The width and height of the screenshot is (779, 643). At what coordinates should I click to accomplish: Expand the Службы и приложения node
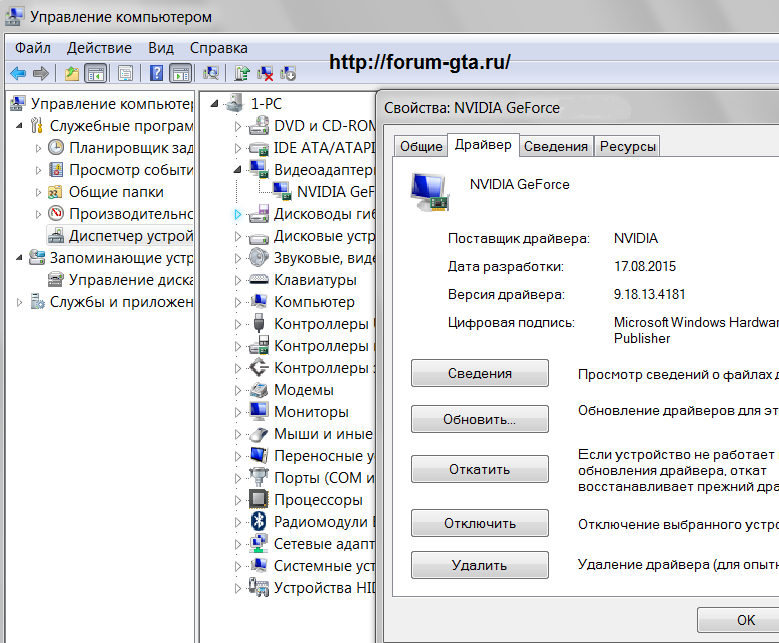[x=21, y=302]
